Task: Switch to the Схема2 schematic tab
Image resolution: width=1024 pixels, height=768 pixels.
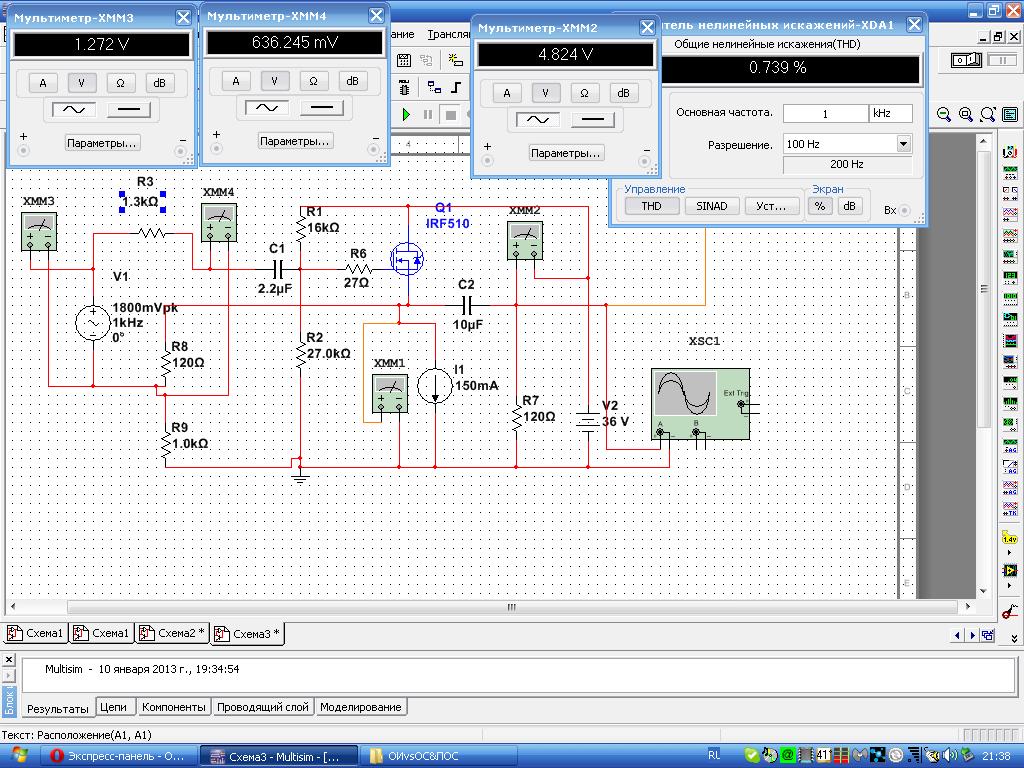Action: [172, 633]
